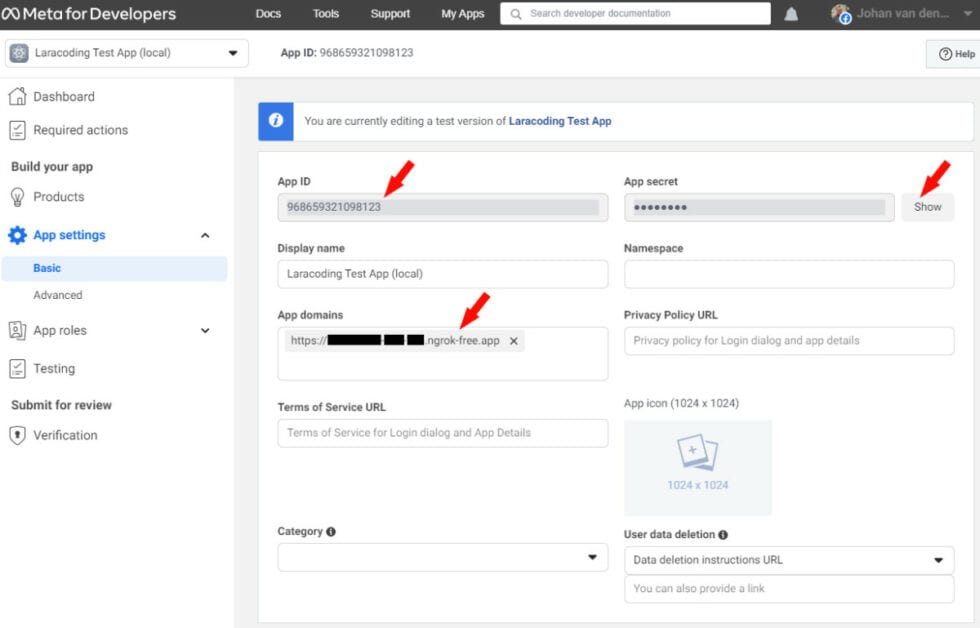Click the Required actions checklist icon
Viewport: 980px width, 628px height.
(18, 130)
